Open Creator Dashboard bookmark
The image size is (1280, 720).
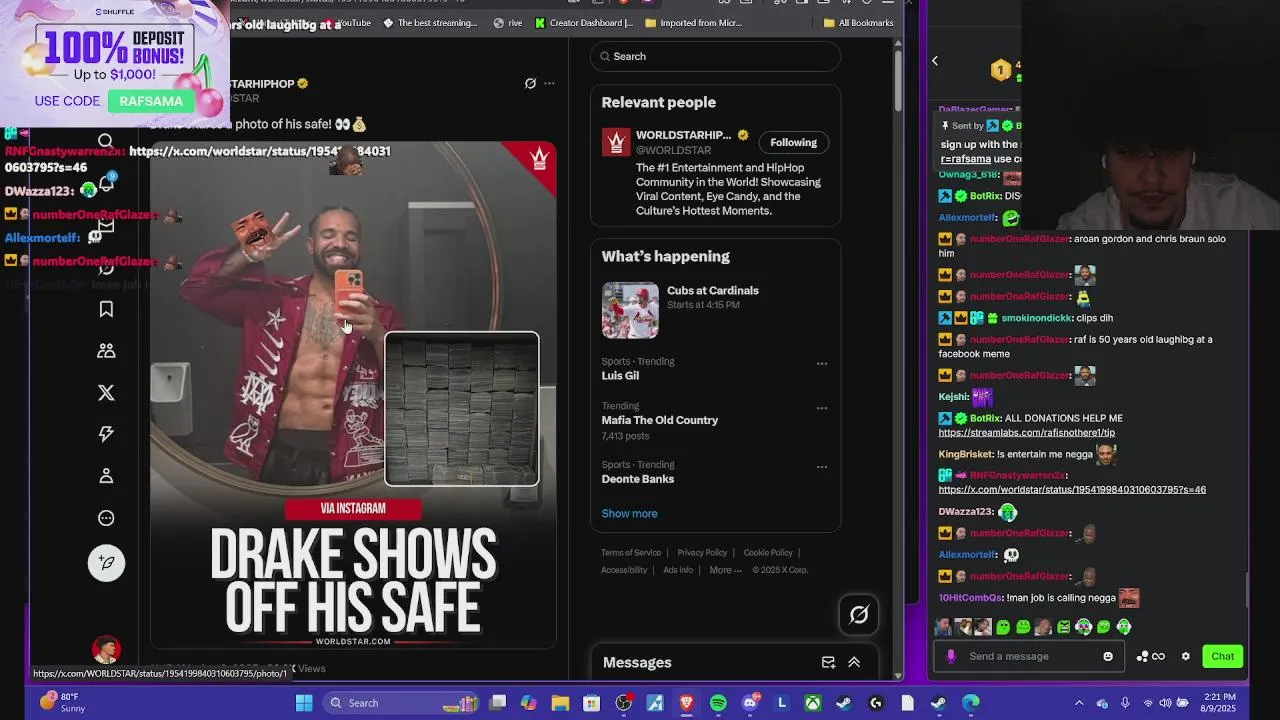pos(584,23)
